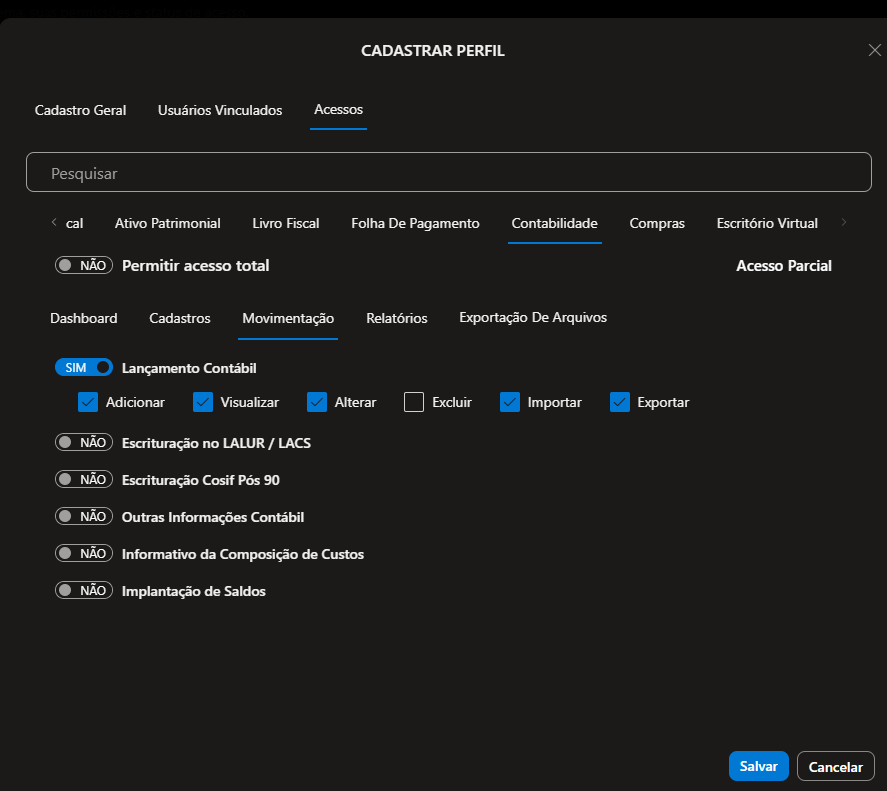Image resolution: width=887 pixels, height=791 pixels.
Task: Switch to the Cadastro Geral tab
Action: click(80, 110)
